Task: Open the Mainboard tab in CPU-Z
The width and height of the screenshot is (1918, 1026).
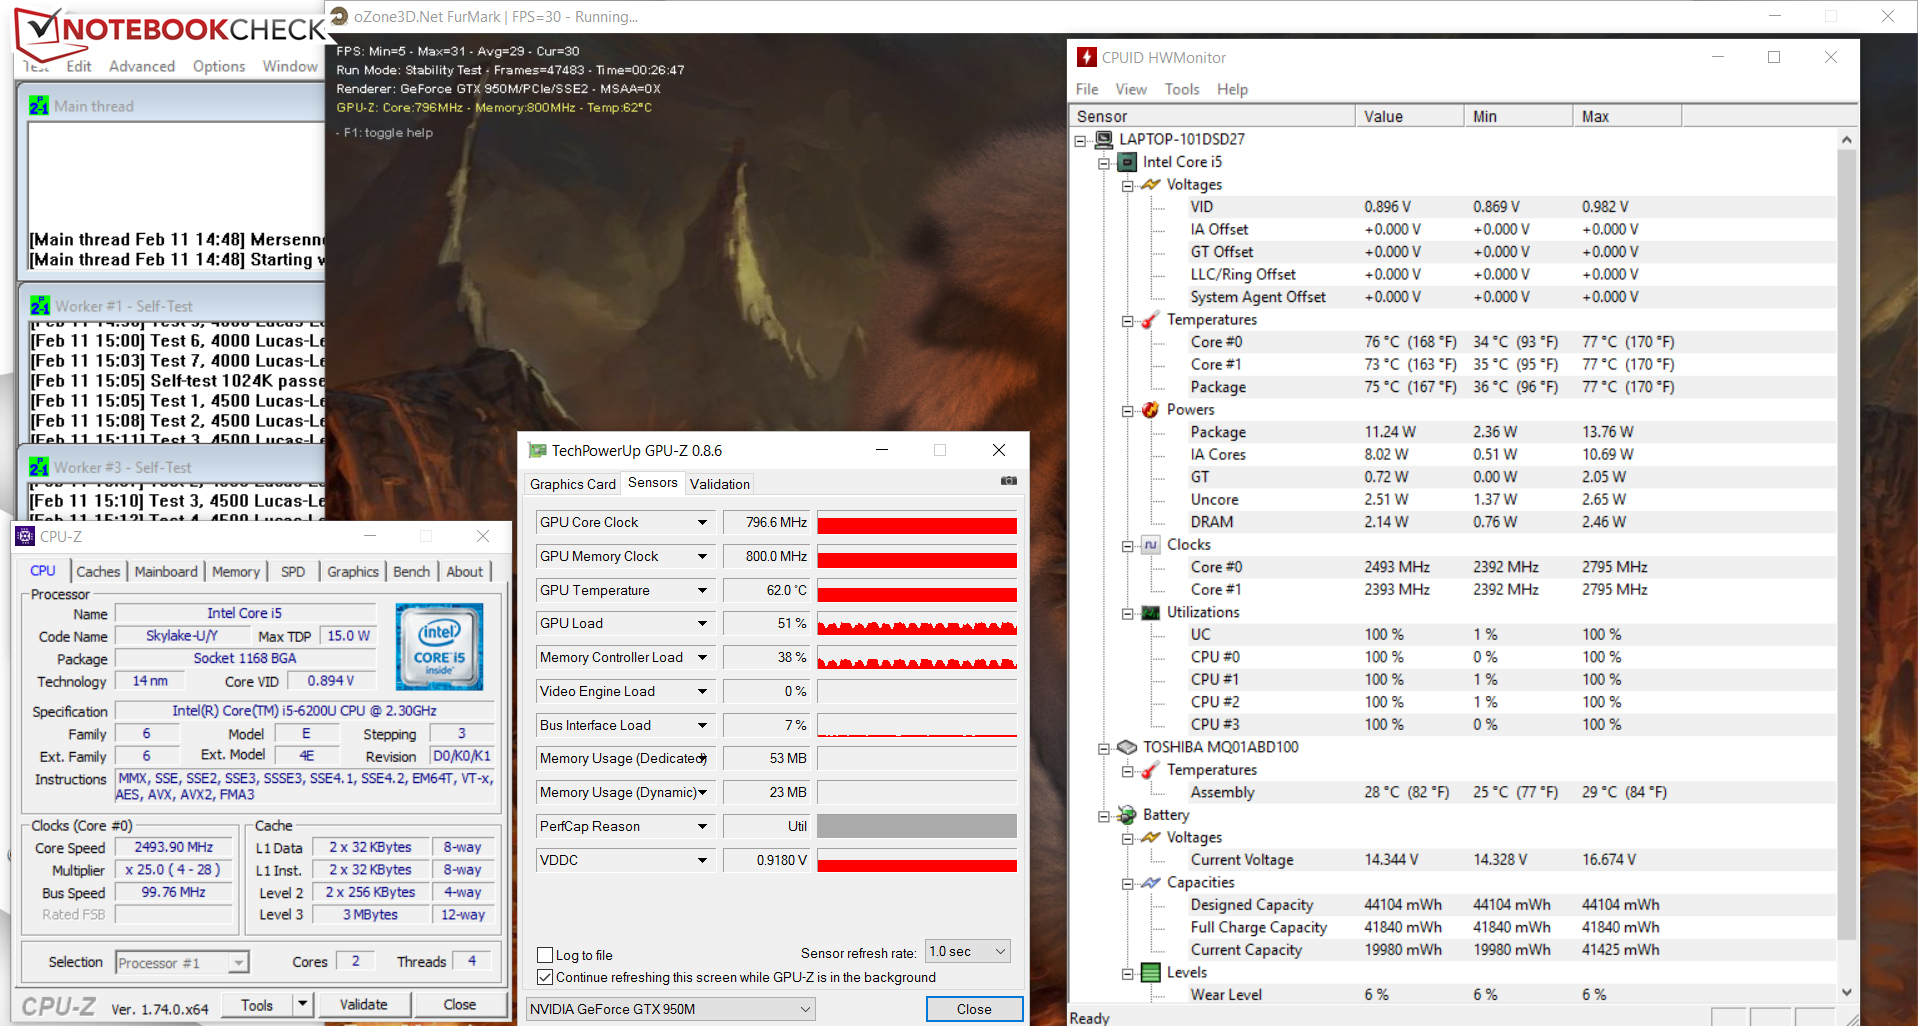Action: click(x=166, y=572)
